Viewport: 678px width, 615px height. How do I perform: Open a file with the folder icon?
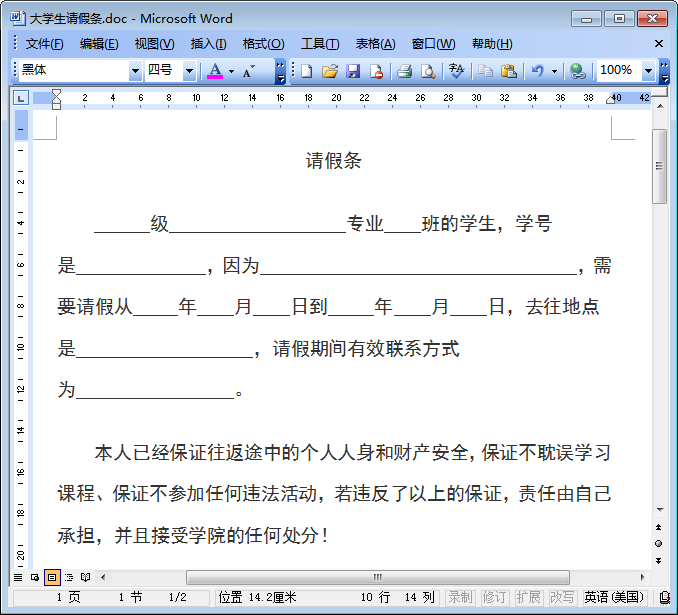(x=330, y=71)
